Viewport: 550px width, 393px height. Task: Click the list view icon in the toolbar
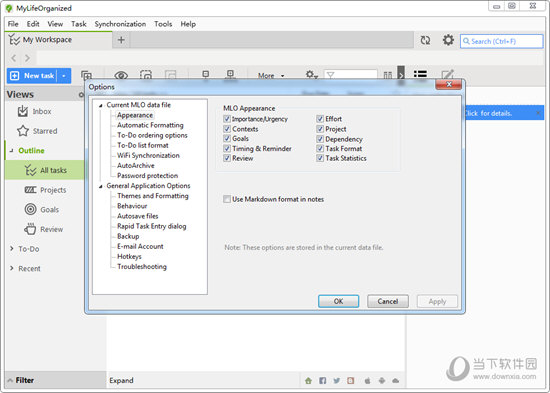[x=420, y=74]
